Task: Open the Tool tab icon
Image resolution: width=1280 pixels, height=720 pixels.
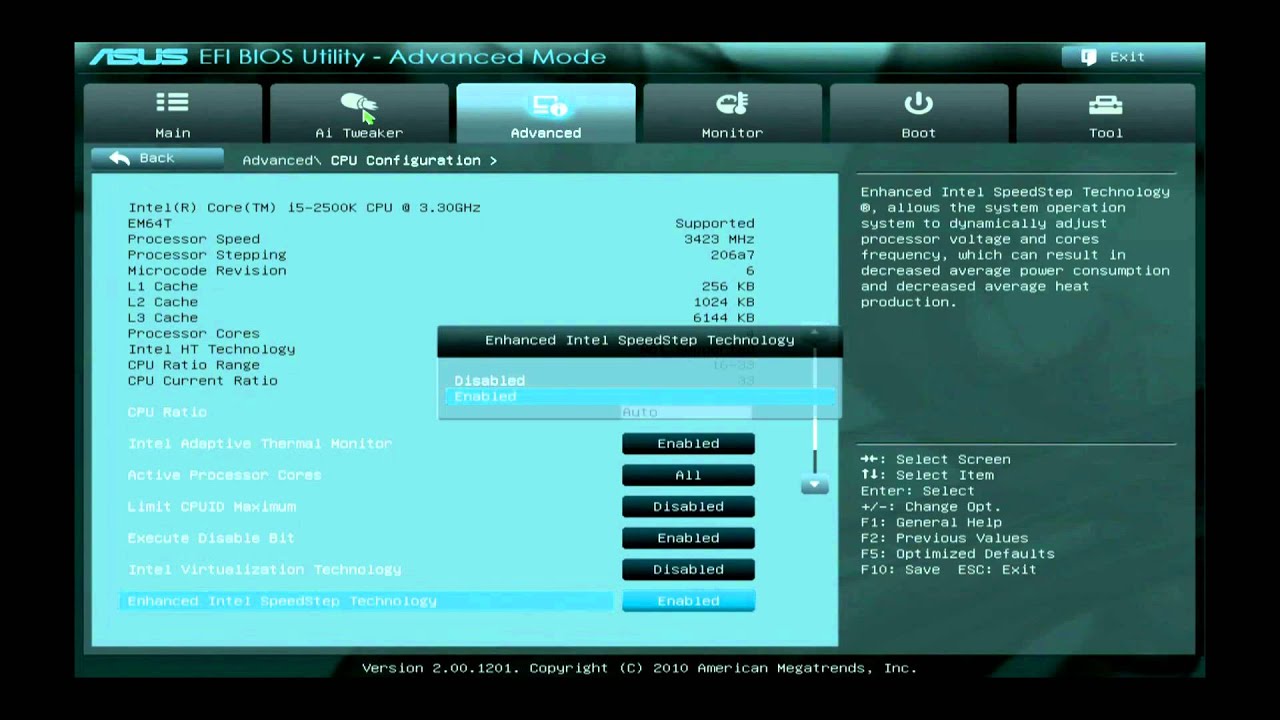Action: (x=1105, y=104)
